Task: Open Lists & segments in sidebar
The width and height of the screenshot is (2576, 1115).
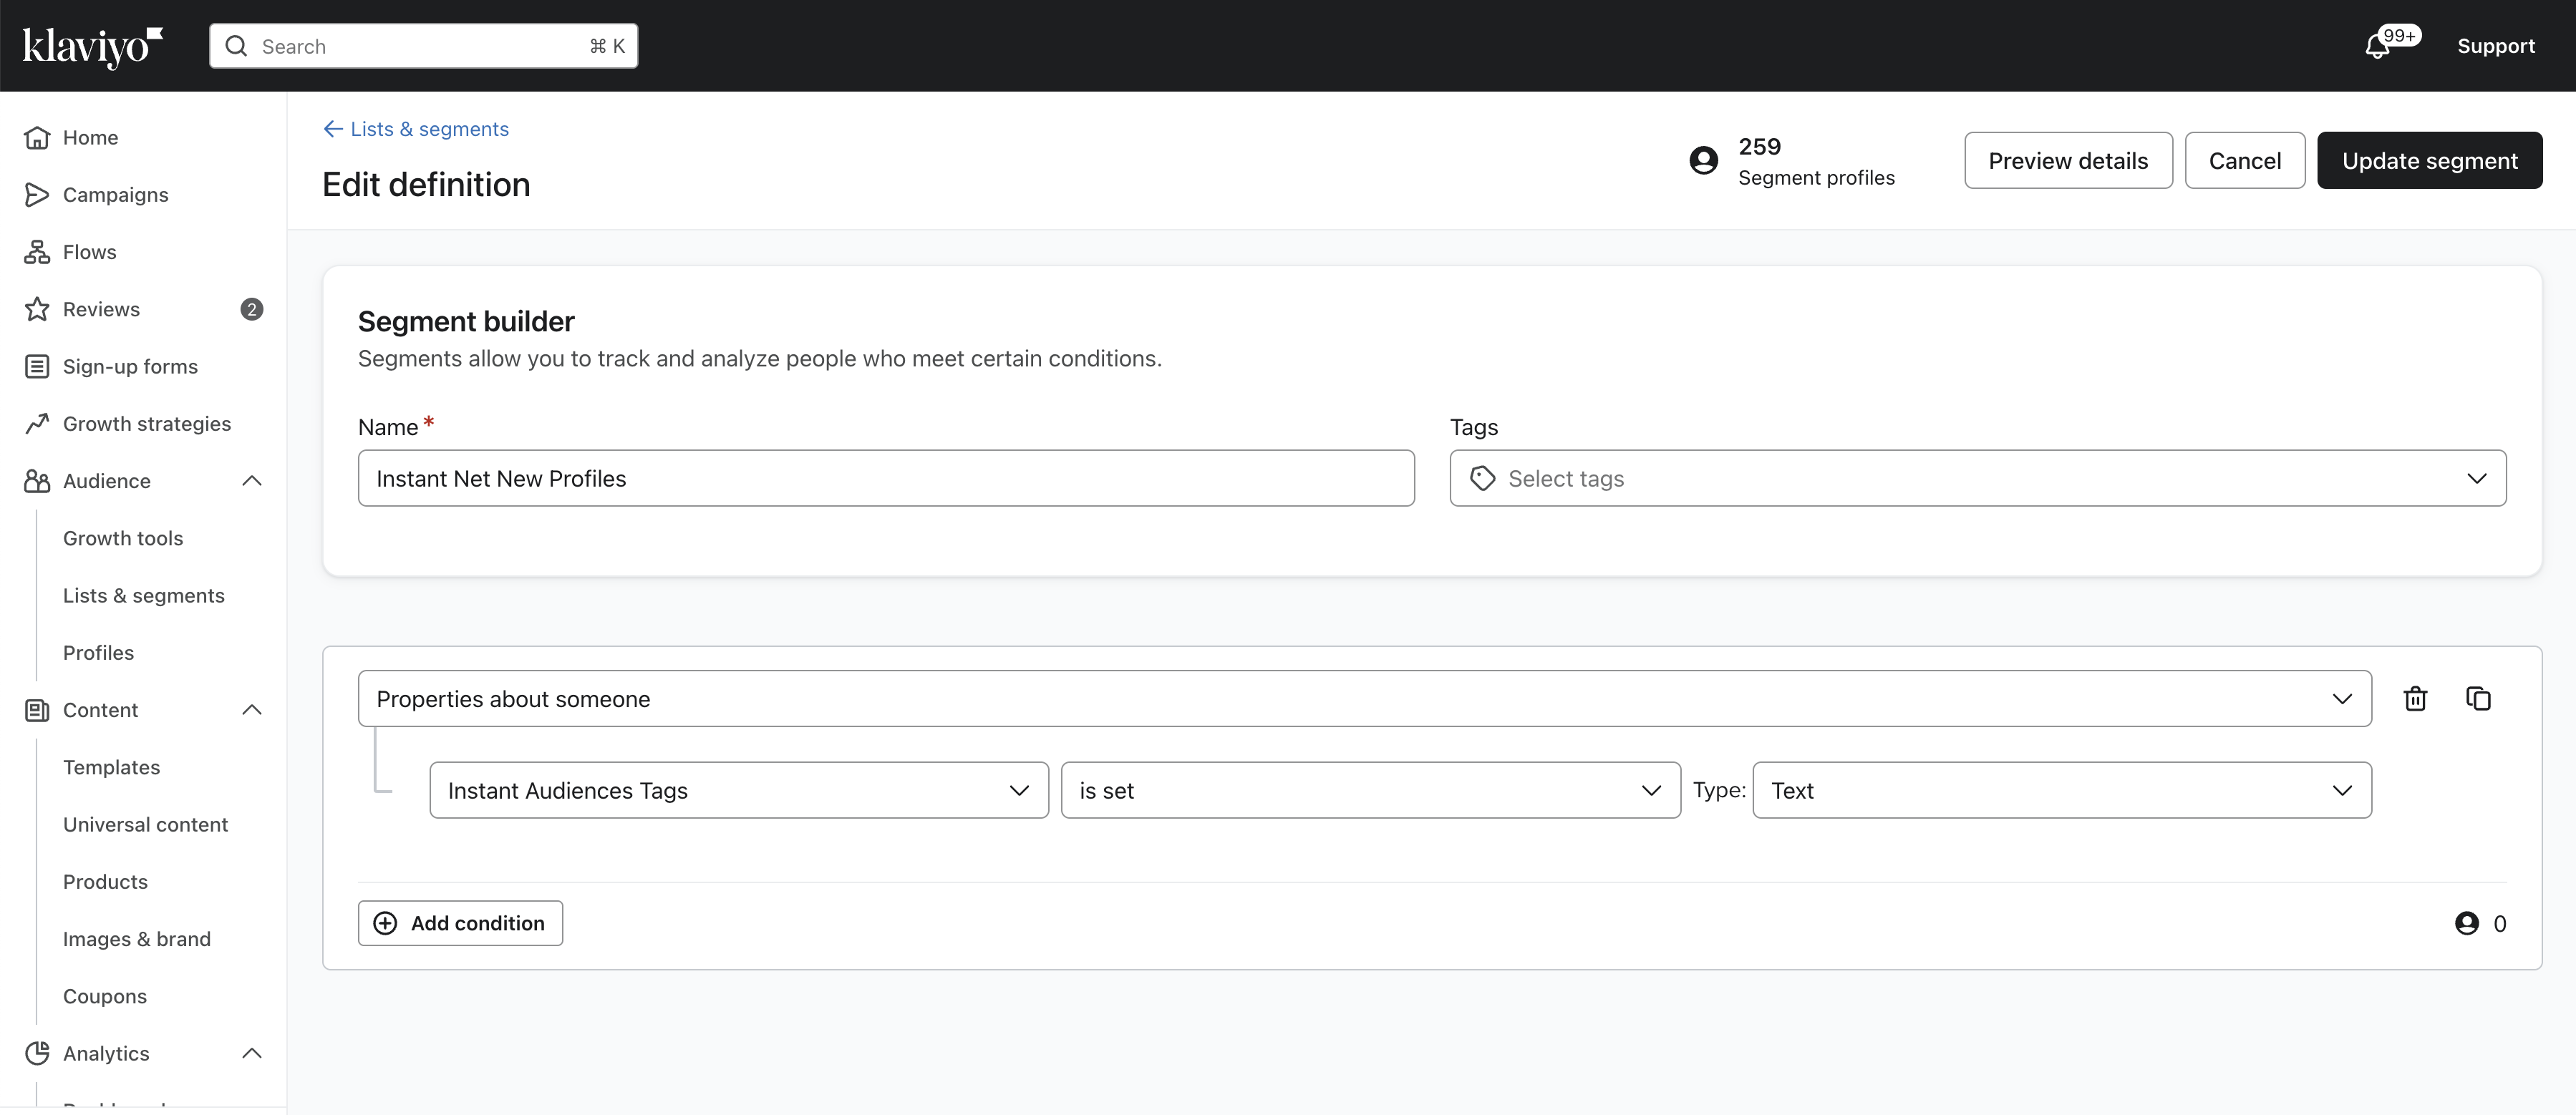Action: pos(144,596)
